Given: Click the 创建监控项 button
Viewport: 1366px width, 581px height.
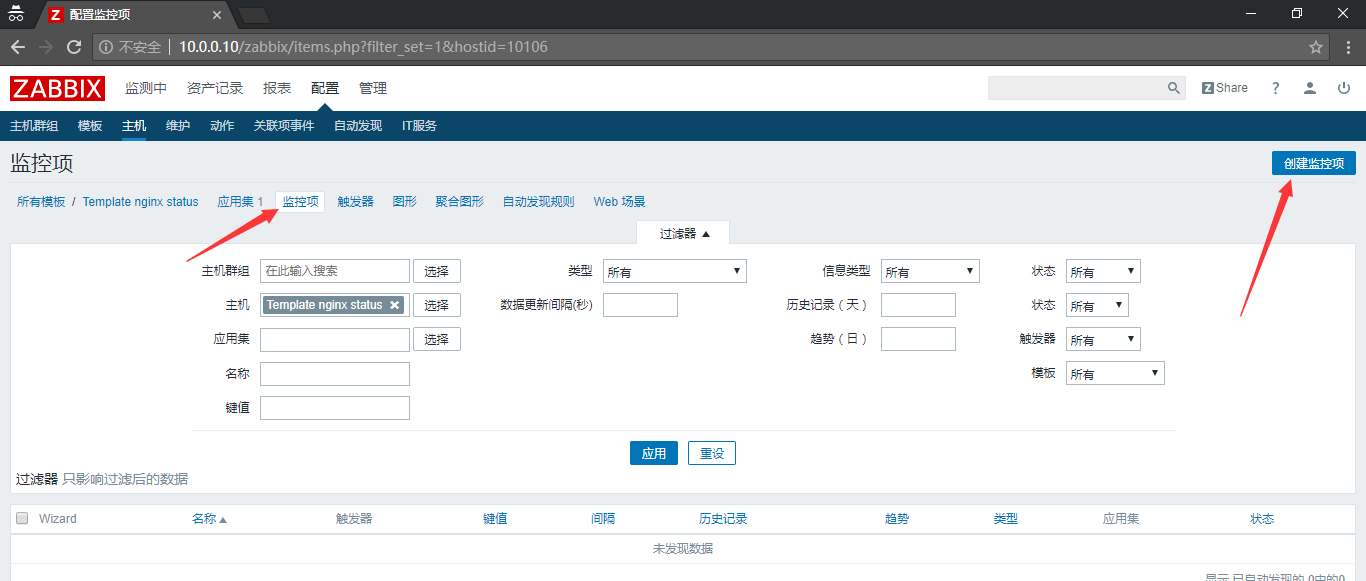Looking at the screenshot, I should pos(1314,163).
